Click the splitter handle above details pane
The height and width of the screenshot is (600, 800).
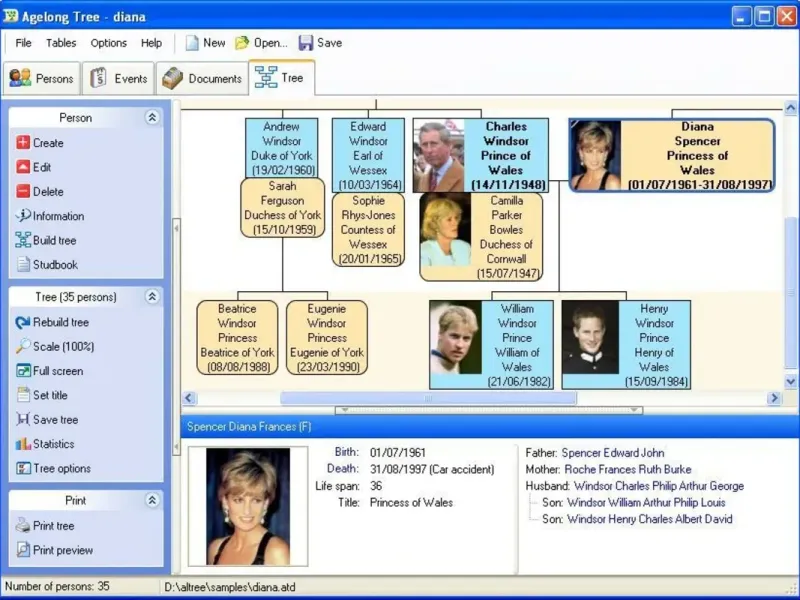click(x=489, y=410)
